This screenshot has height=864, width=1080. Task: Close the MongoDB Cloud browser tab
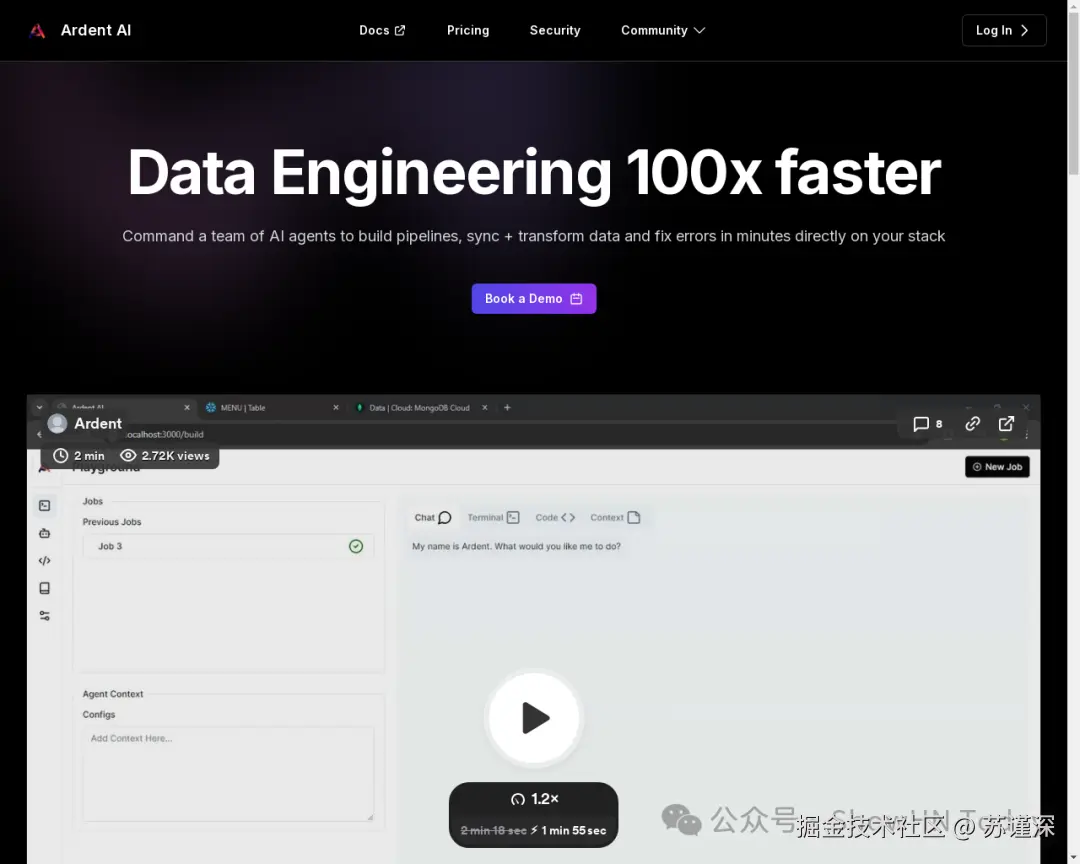click(485, 408)
